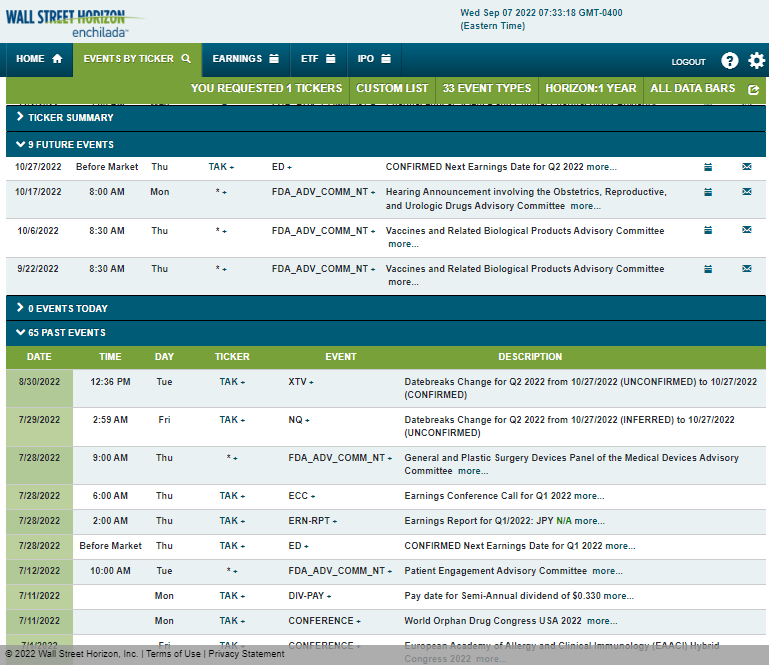Click calendar icon for the 10/27/2022 earnings event
The image size is (769, 665).
tap(708, 167)
